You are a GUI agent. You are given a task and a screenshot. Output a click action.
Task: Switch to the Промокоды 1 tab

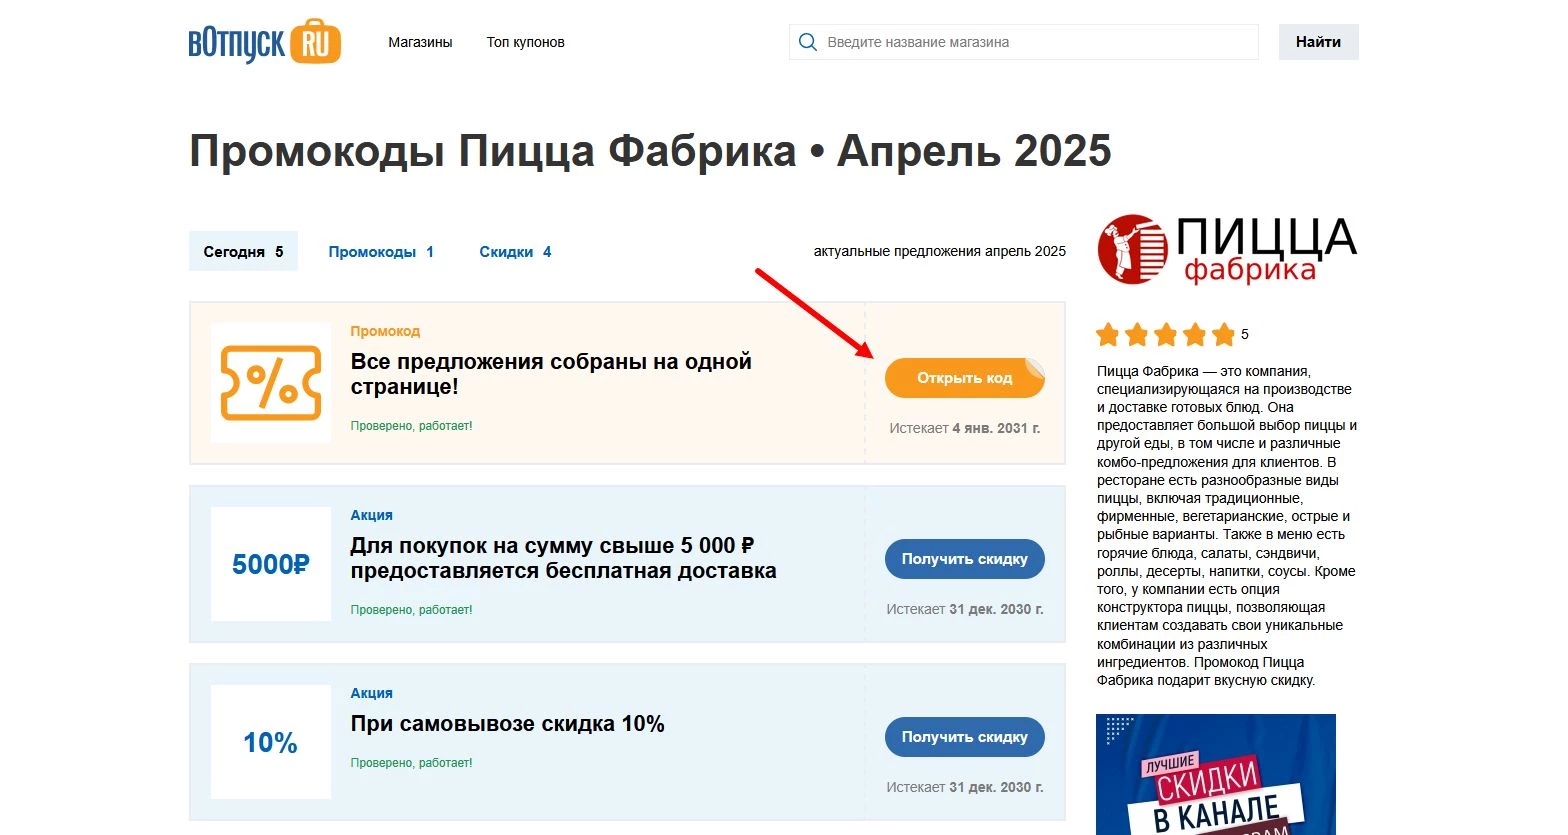pyautogui.click(x=381, y=252)
